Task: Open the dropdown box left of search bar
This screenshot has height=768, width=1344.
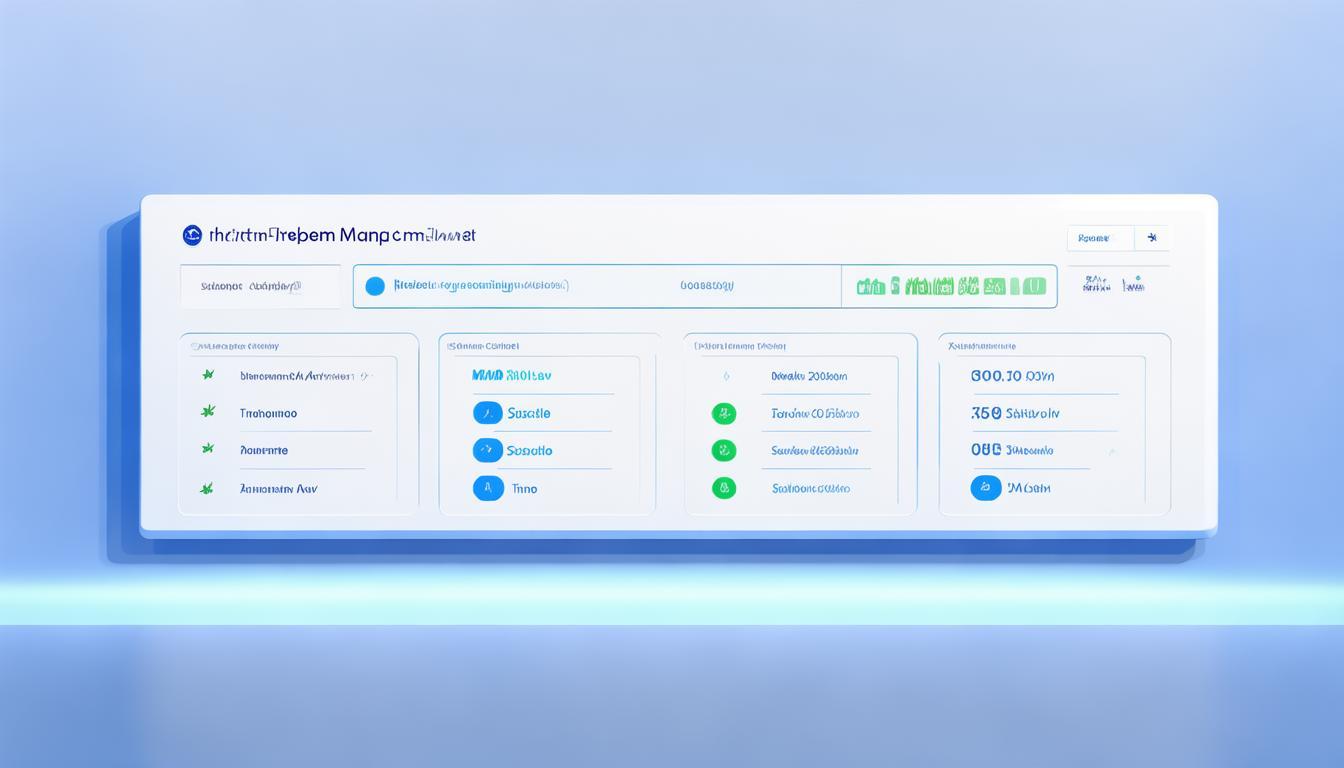Action: pos(260,286)
